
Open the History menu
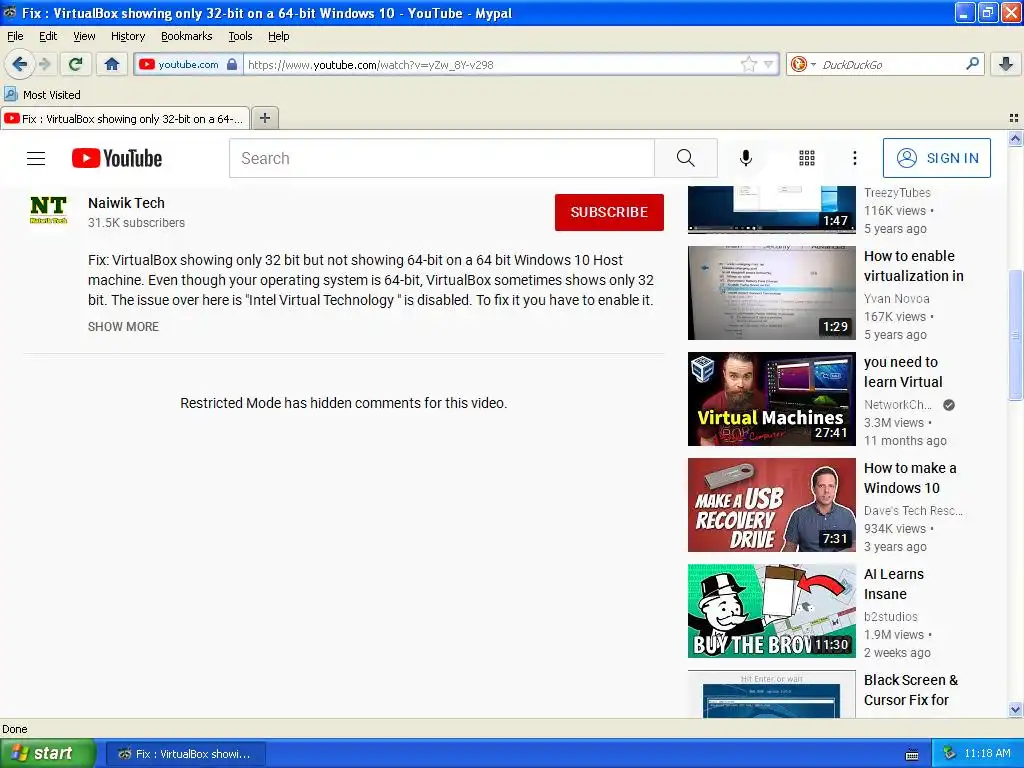coord(128,36)
